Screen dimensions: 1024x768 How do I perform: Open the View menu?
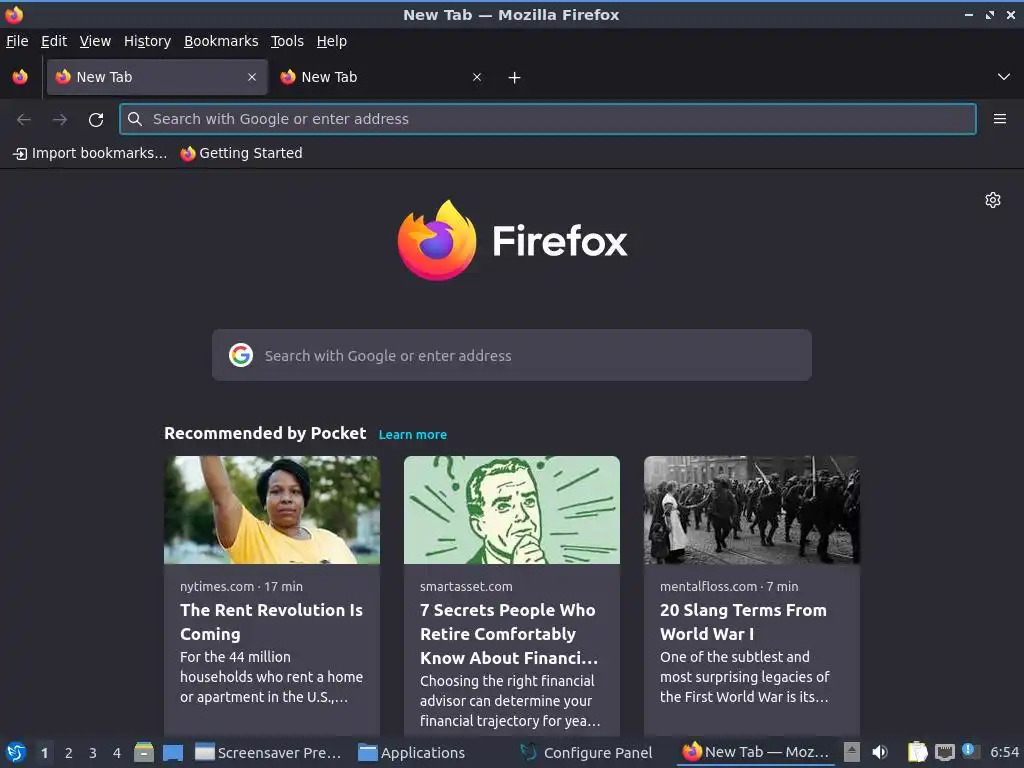[x=95, y=41]
